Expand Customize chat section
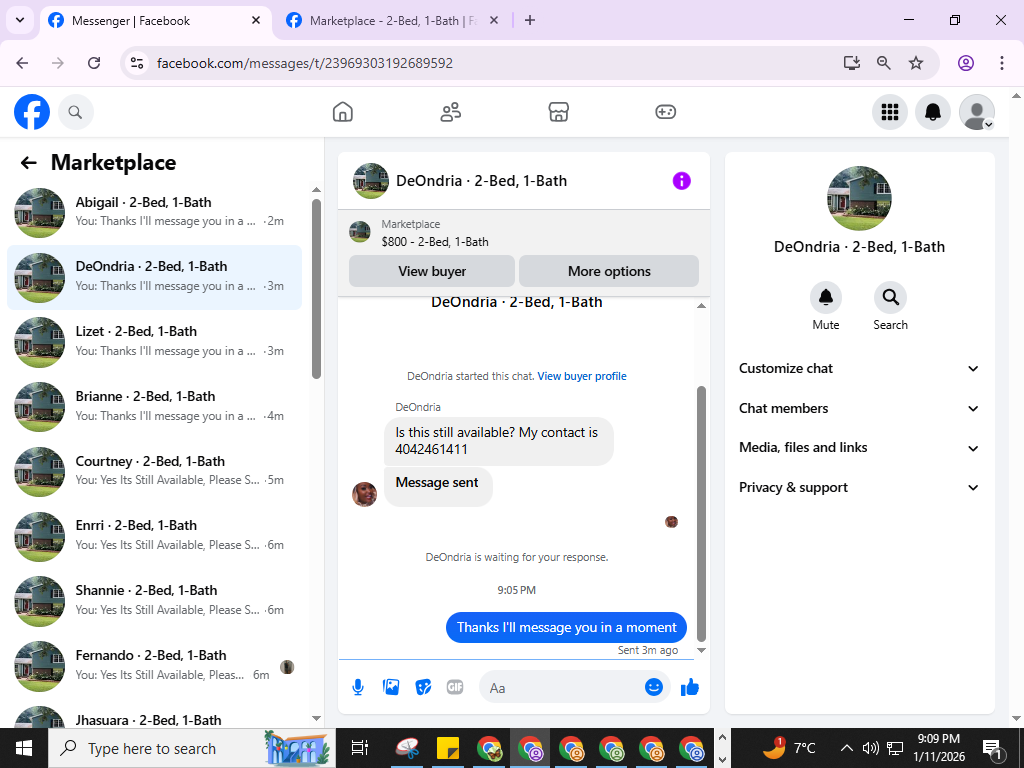This screenshot has width=1024, height=768. (x=859, y=368)
